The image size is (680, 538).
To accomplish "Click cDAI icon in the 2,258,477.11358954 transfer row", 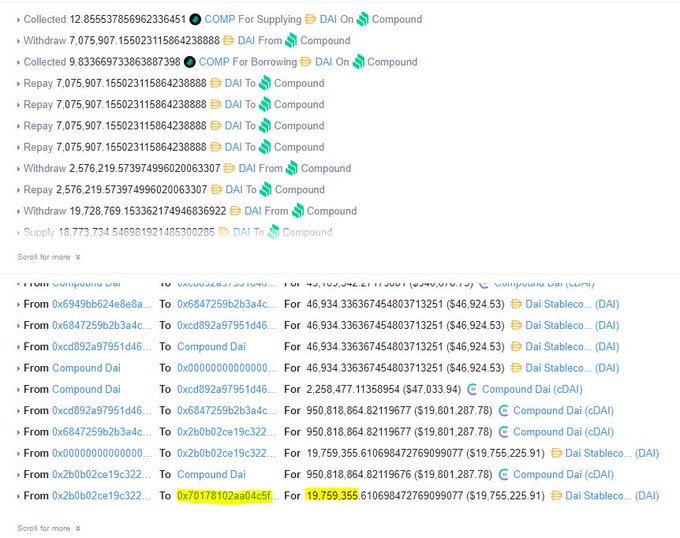I will 472,389.
